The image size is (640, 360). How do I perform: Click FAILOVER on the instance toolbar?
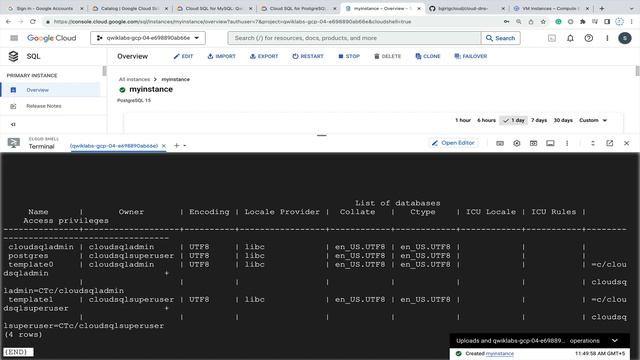471,56
